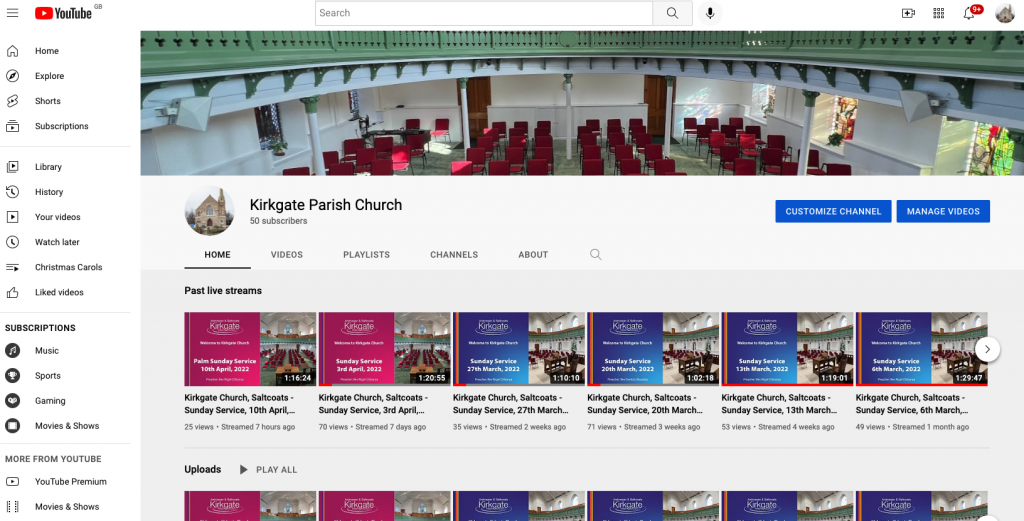
Task: Open Sunday Service, 3rd April video title
Action: (374, 403)
